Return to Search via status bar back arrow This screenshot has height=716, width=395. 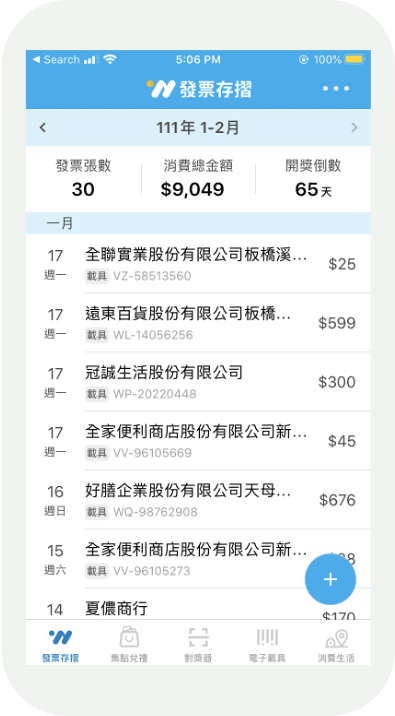tap(57, 59)
